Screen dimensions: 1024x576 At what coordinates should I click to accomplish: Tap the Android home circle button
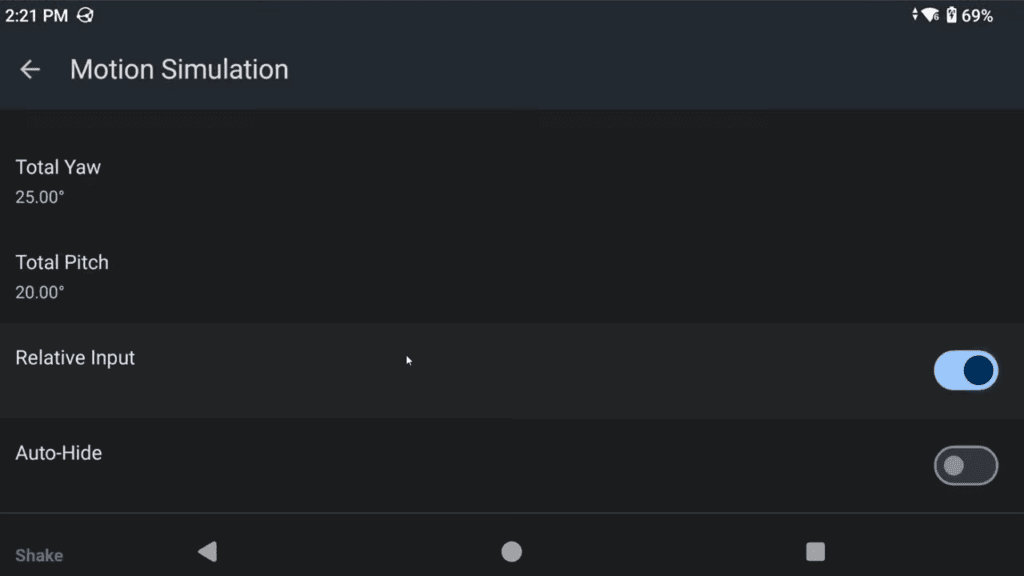(511, 552)
